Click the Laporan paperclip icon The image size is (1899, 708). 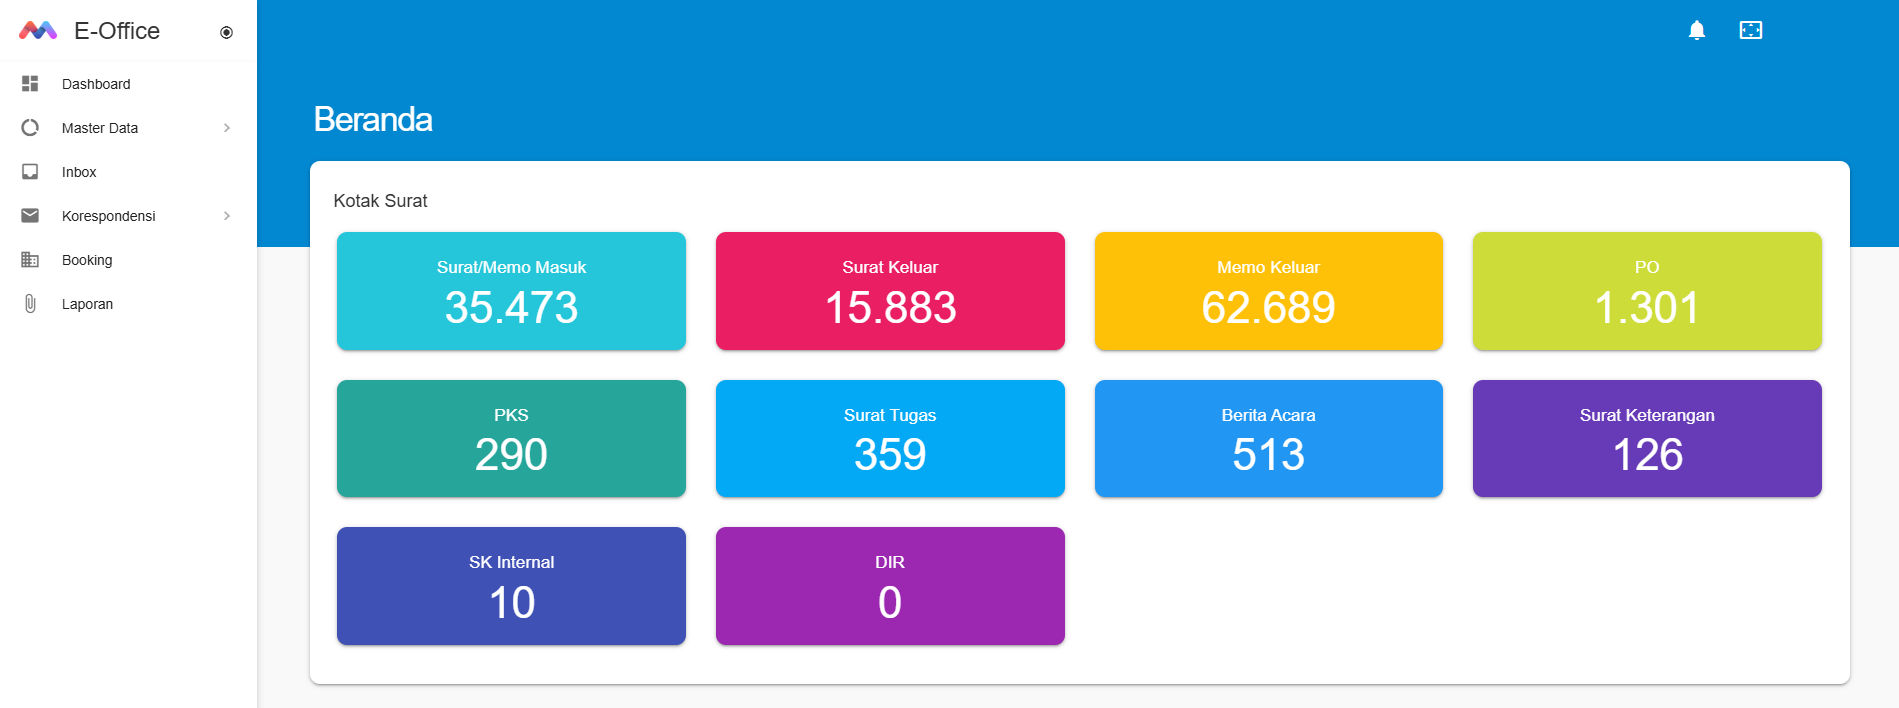tap(30, 304)
